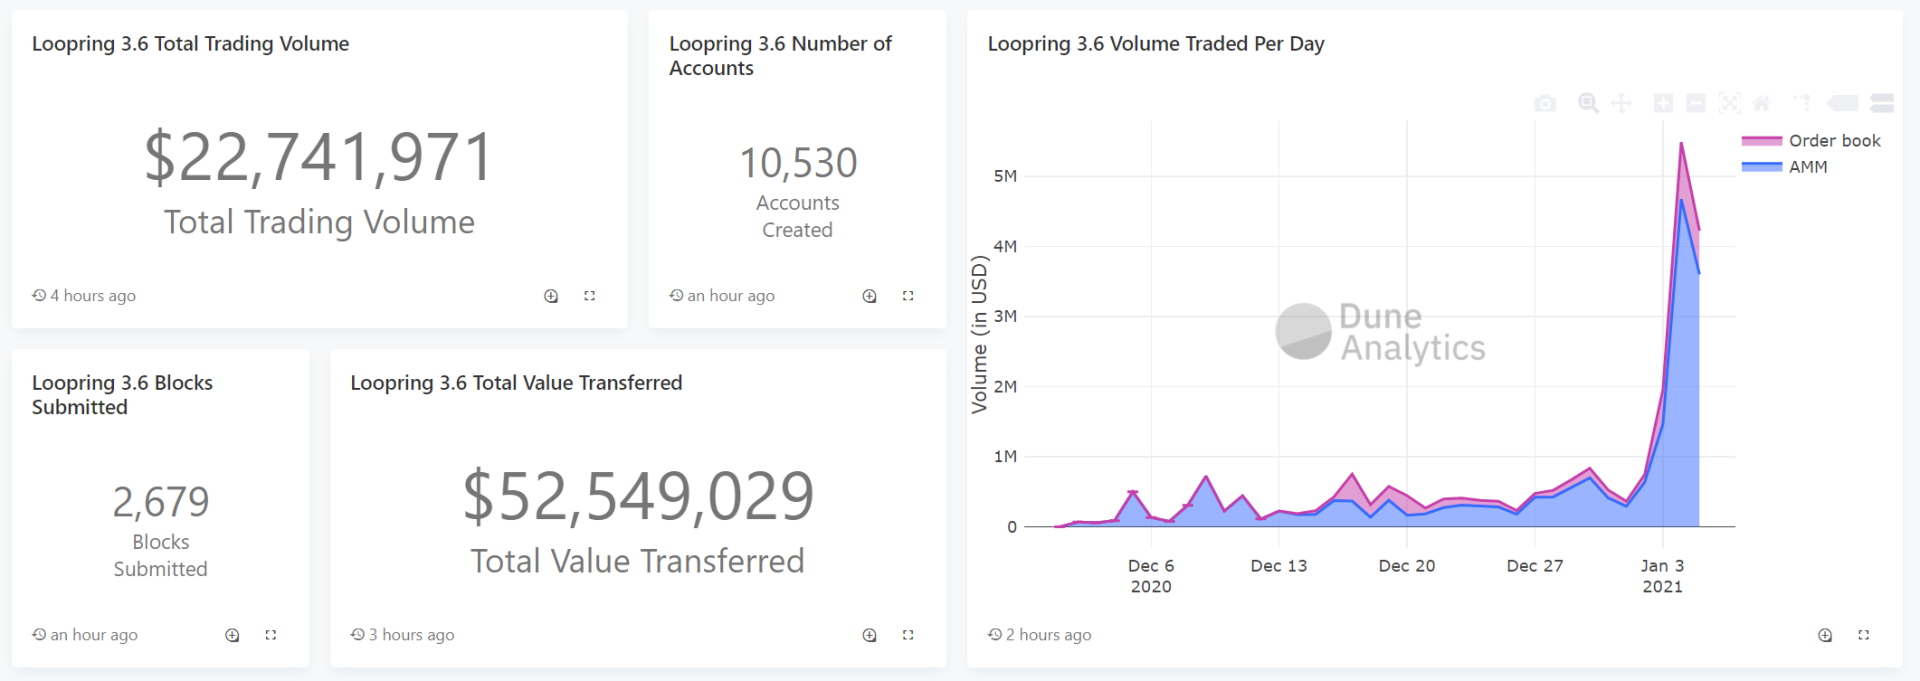
Task: Click the 'Jan 3 2021' axis label
Action: (1663, 576)
